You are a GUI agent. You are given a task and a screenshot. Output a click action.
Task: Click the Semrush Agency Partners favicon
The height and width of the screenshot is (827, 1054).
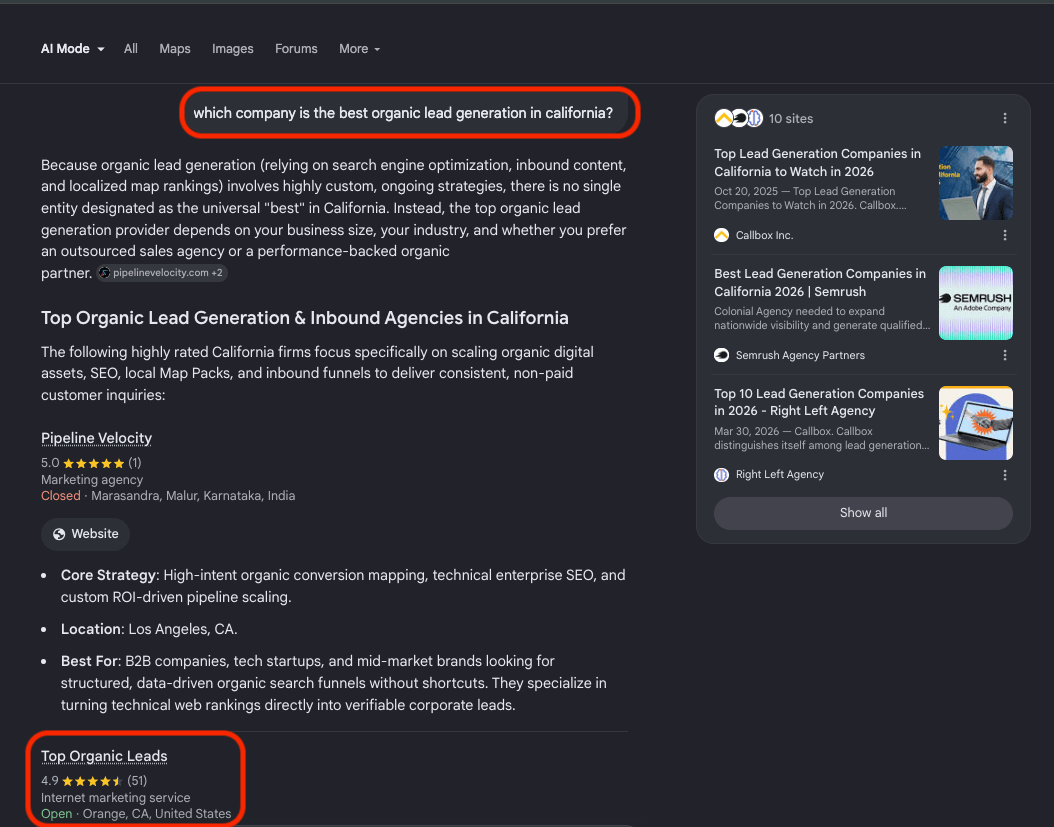coord(721,355)
